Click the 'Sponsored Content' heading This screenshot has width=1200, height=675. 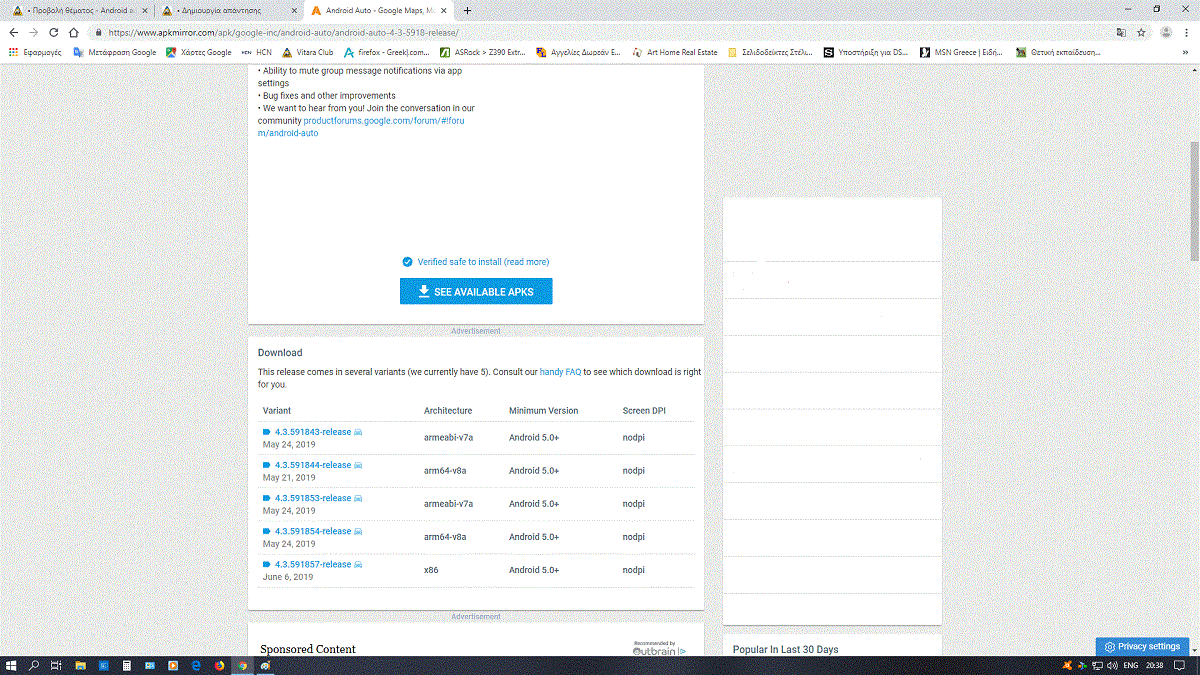308,649
